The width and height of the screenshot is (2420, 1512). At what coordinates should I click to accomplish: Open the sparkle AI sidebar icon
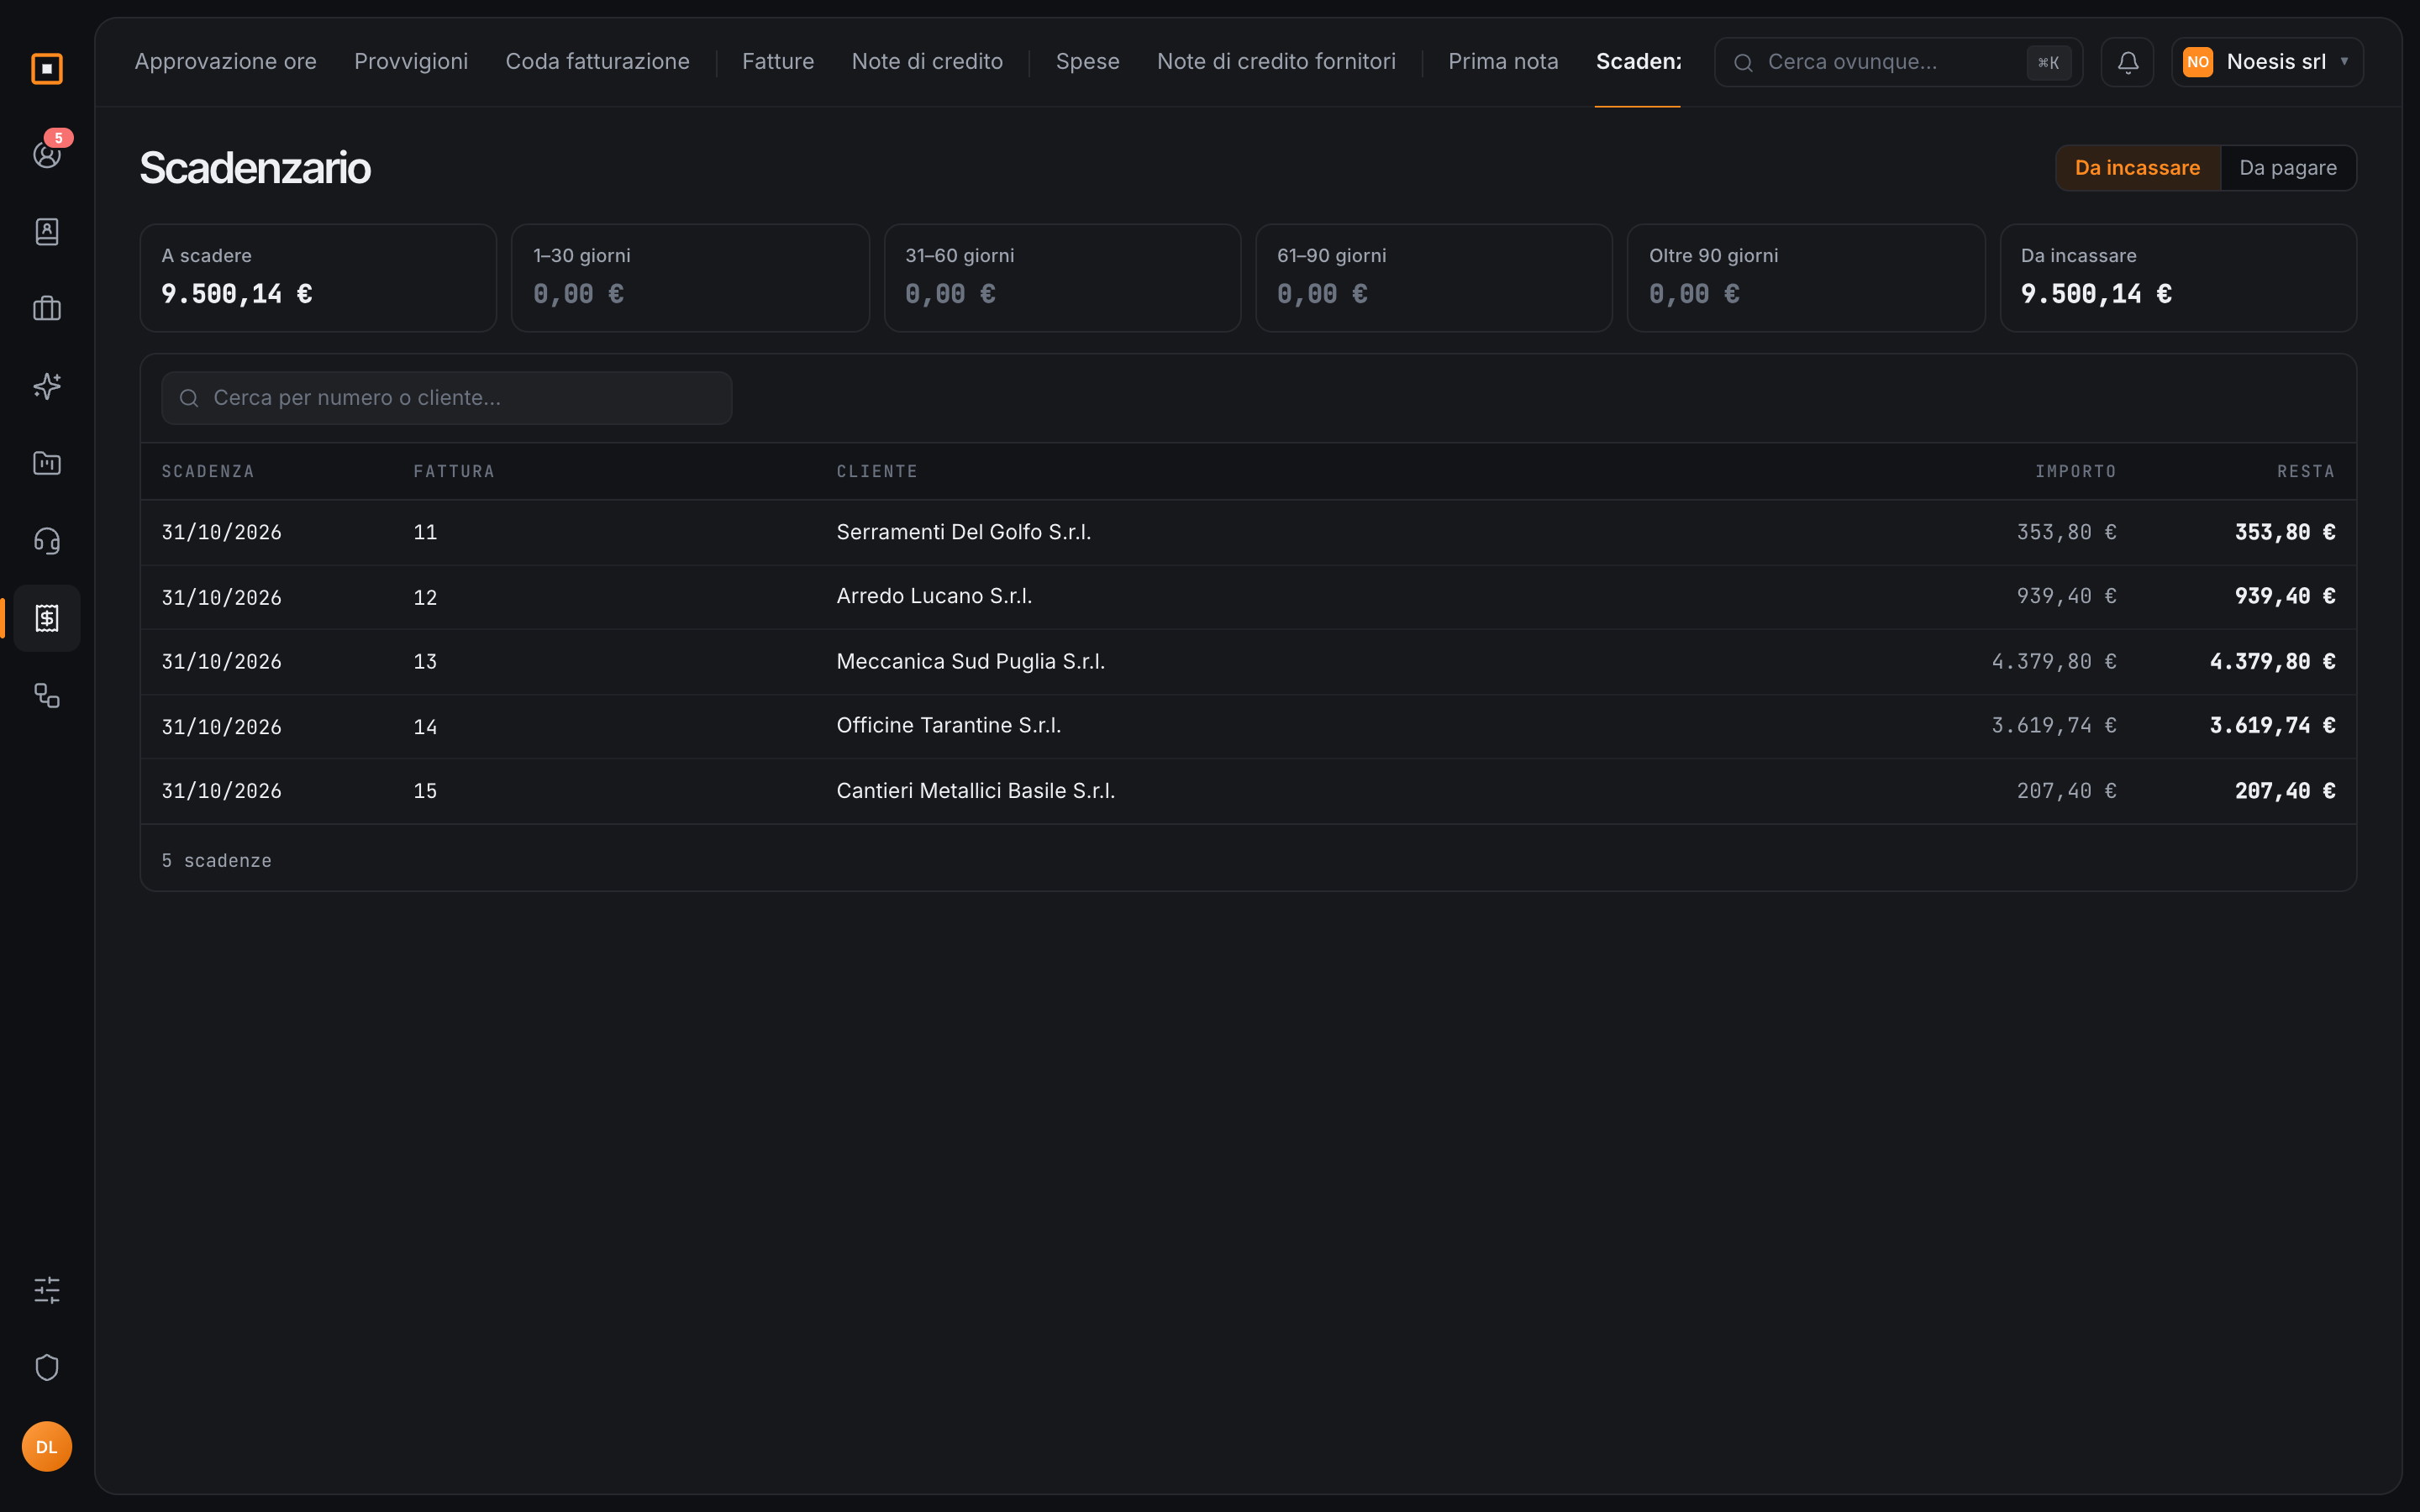point(47,386)
